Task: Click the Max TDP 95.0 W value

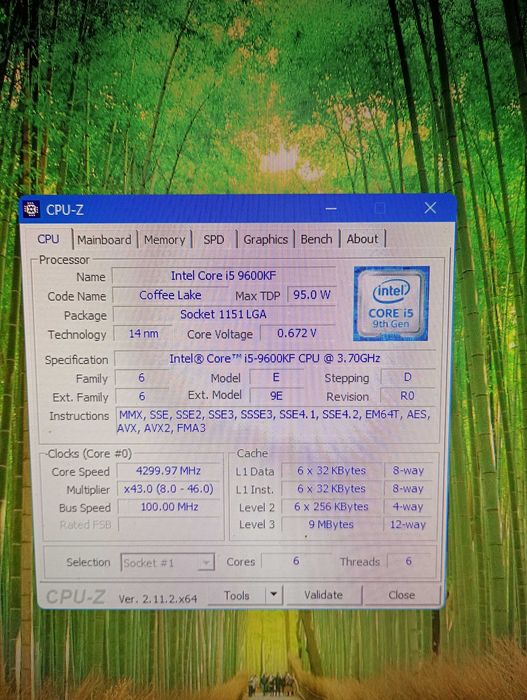Action: 311,295
